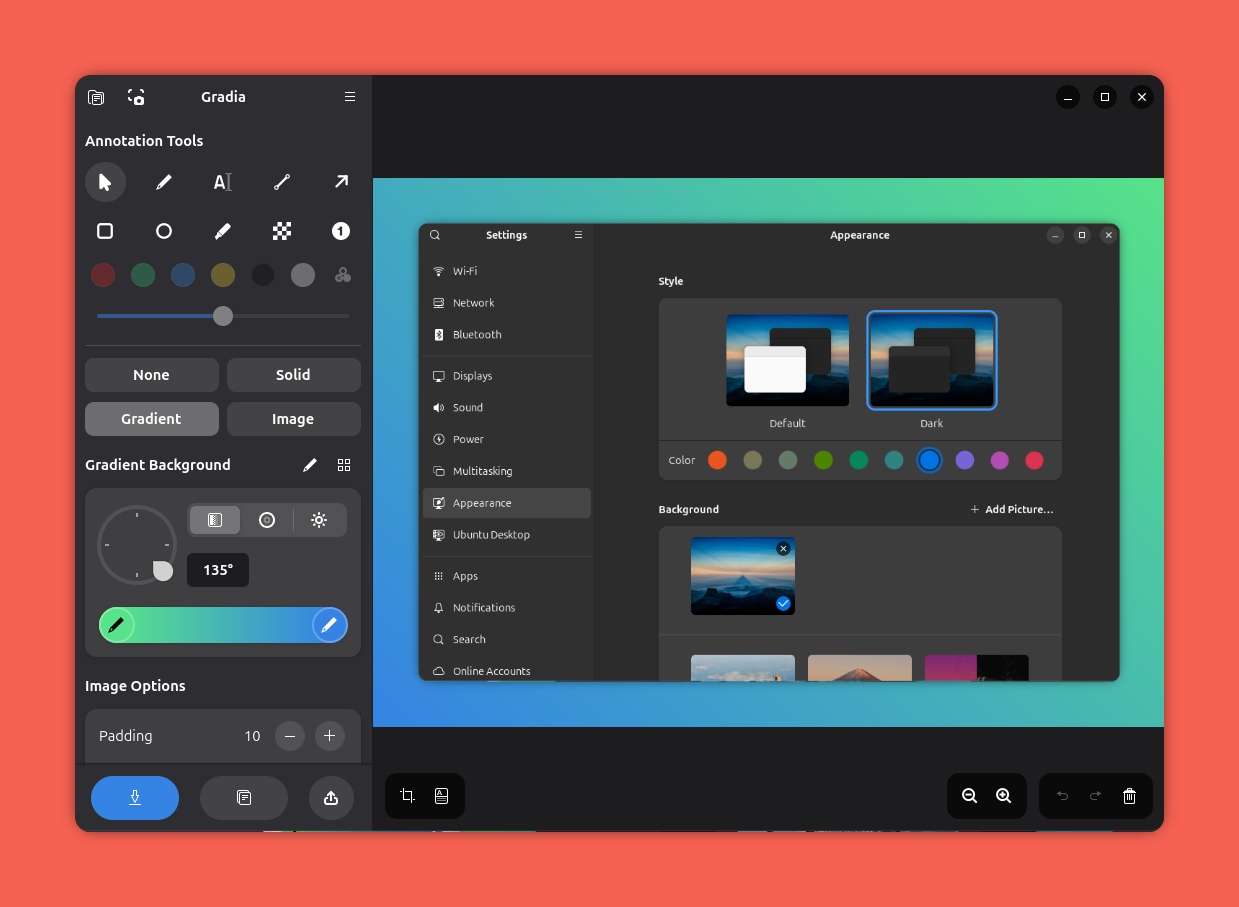Switch background type to Solid
The width and height of the screenshot is (1239, 907).
(x=293, y=375)
